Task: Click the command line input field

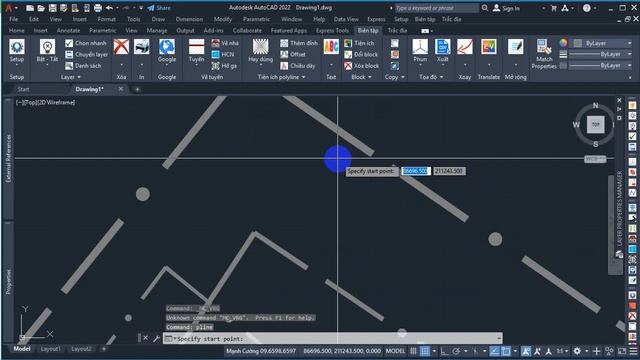Action: coord(333,339)
